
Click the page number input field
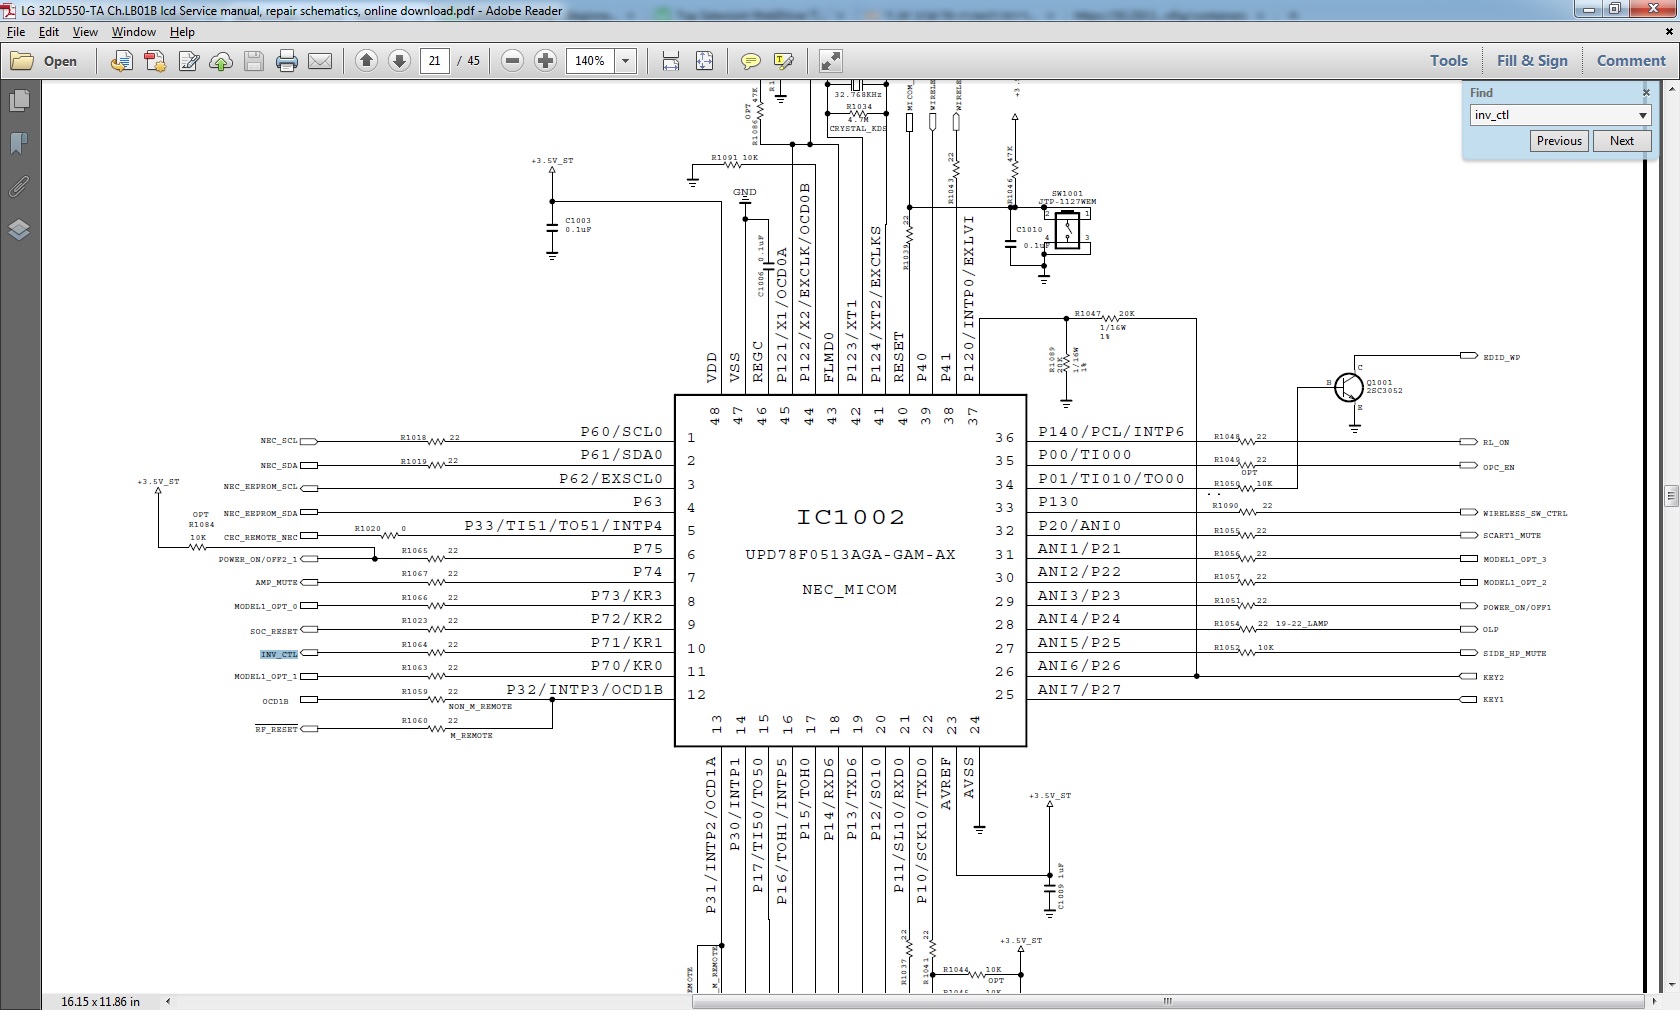pos(434,61)
